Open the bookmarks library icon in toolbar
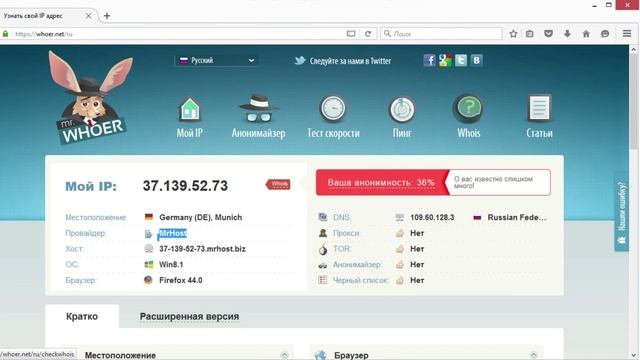This screenshot has width=640, height=360. click(529, 34)
